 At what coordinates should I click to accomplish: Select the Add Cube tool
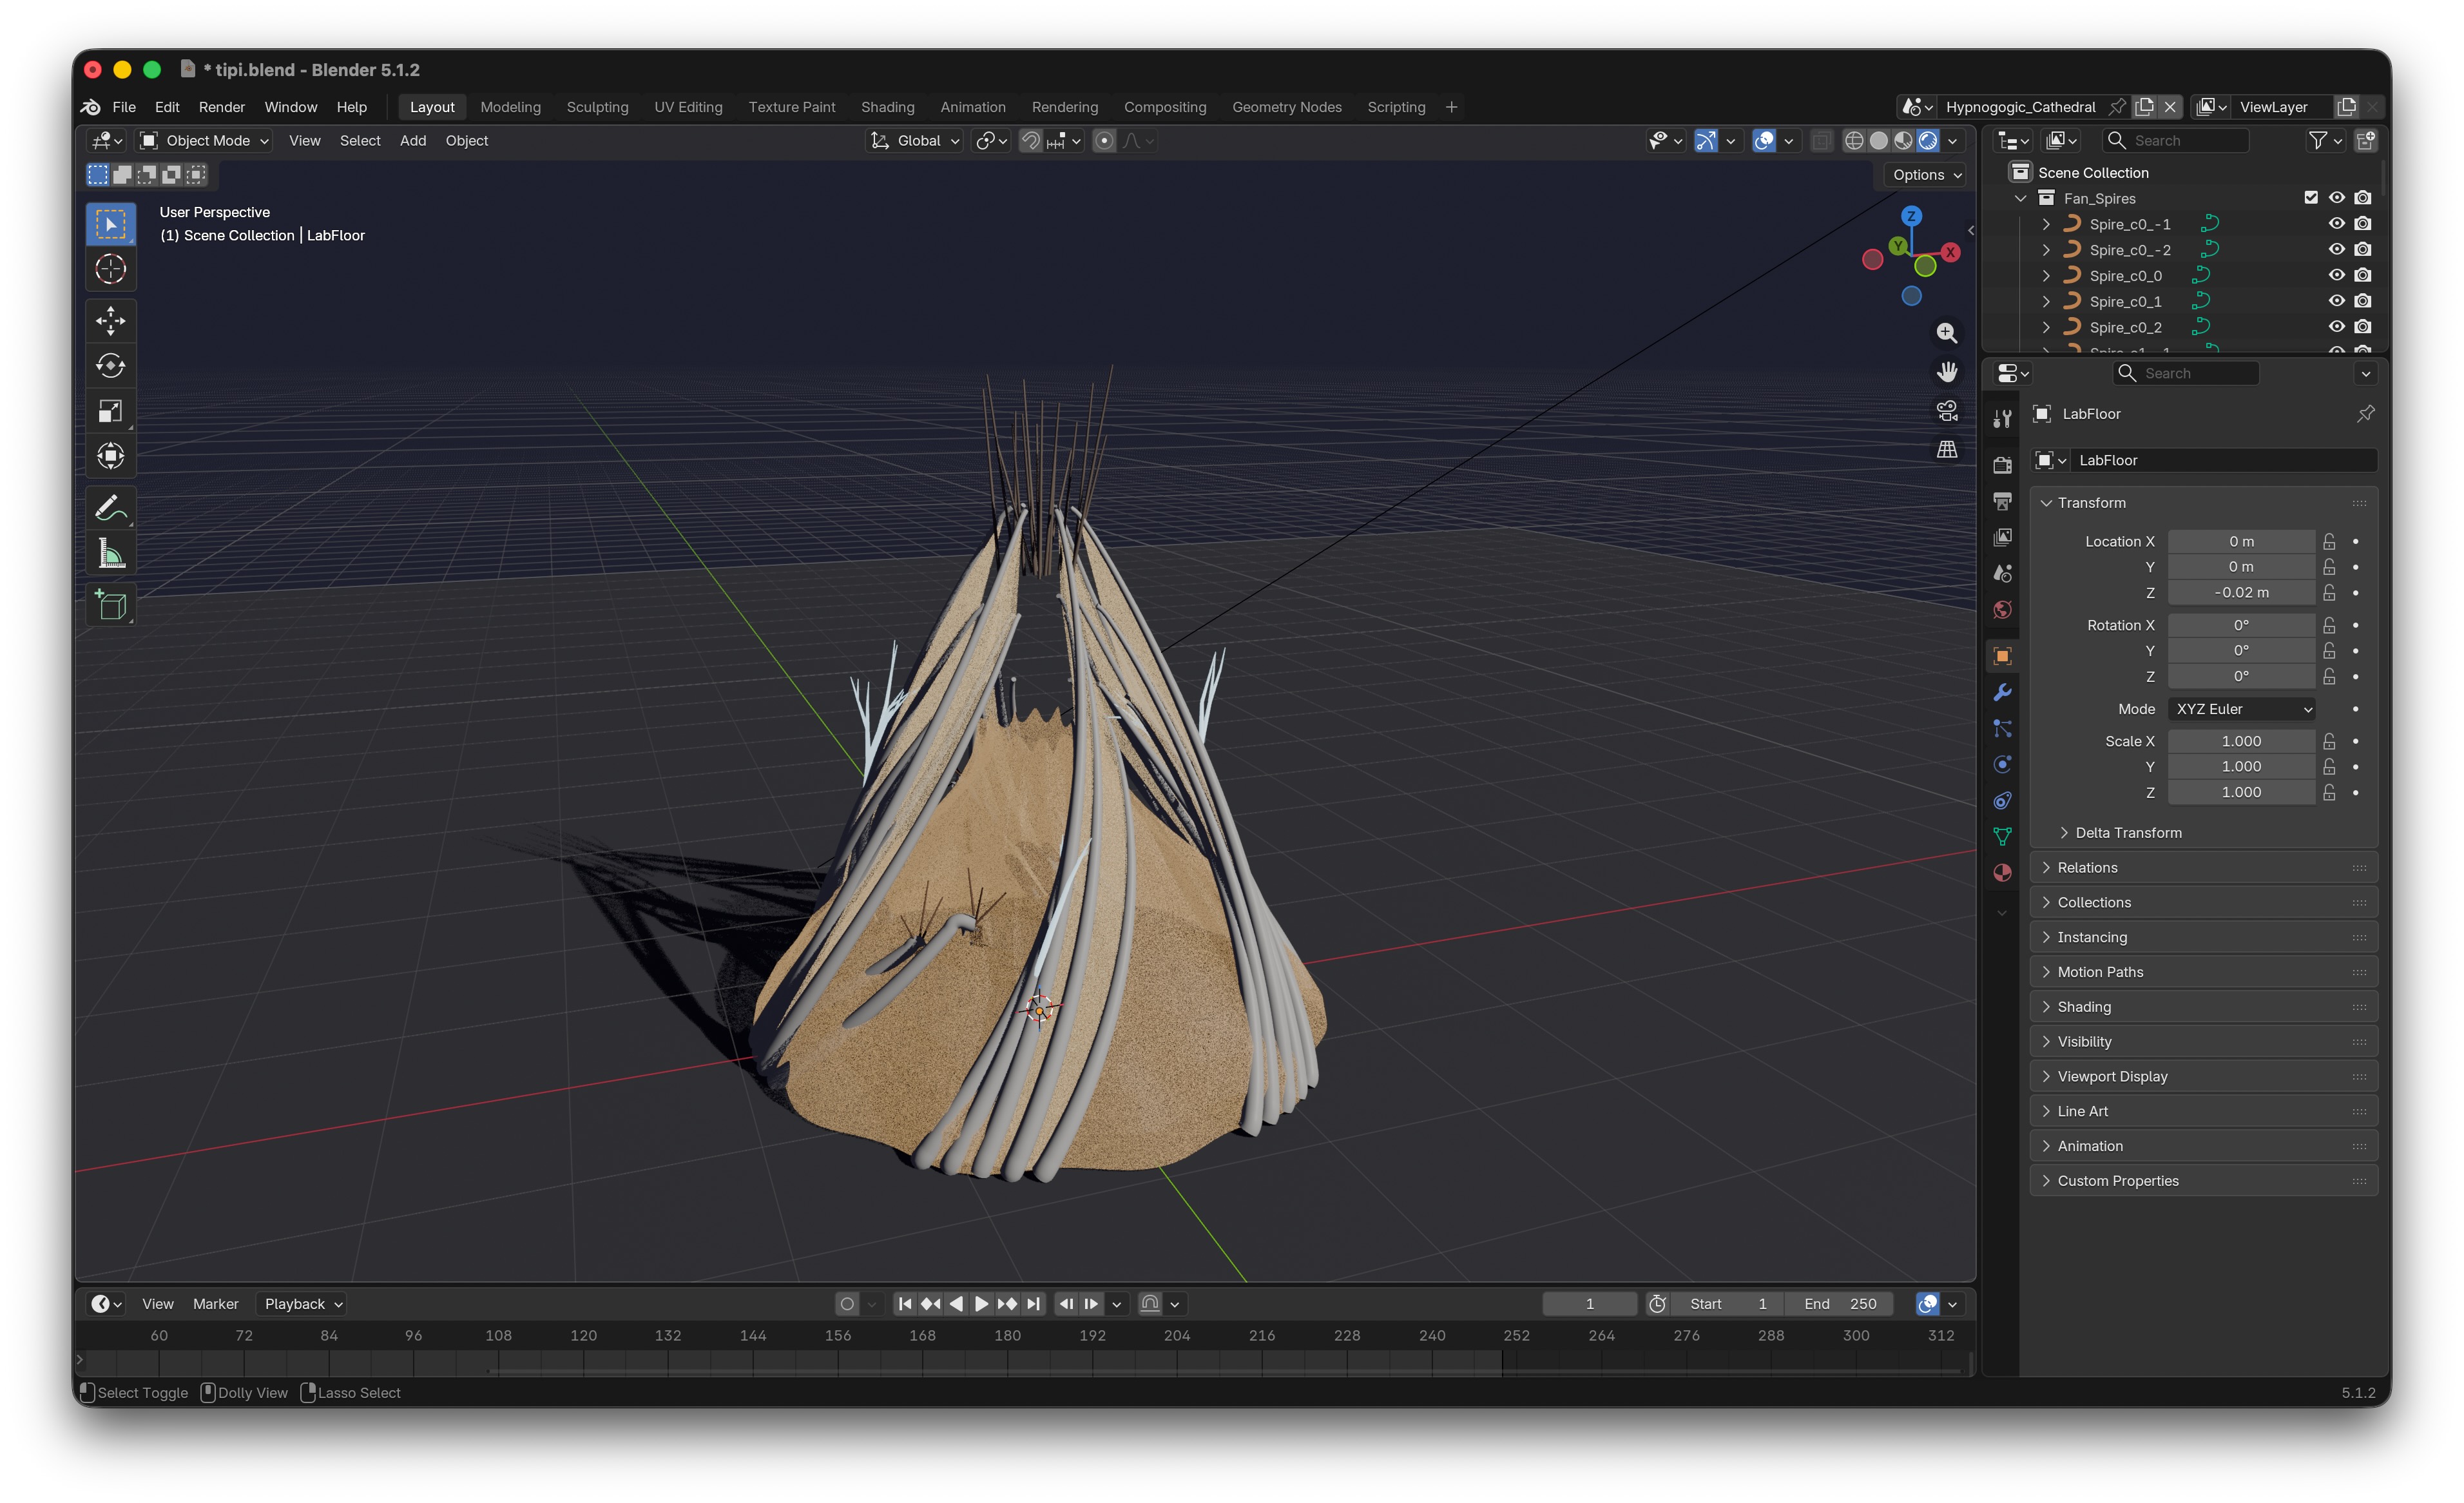[x=110, y=605]
